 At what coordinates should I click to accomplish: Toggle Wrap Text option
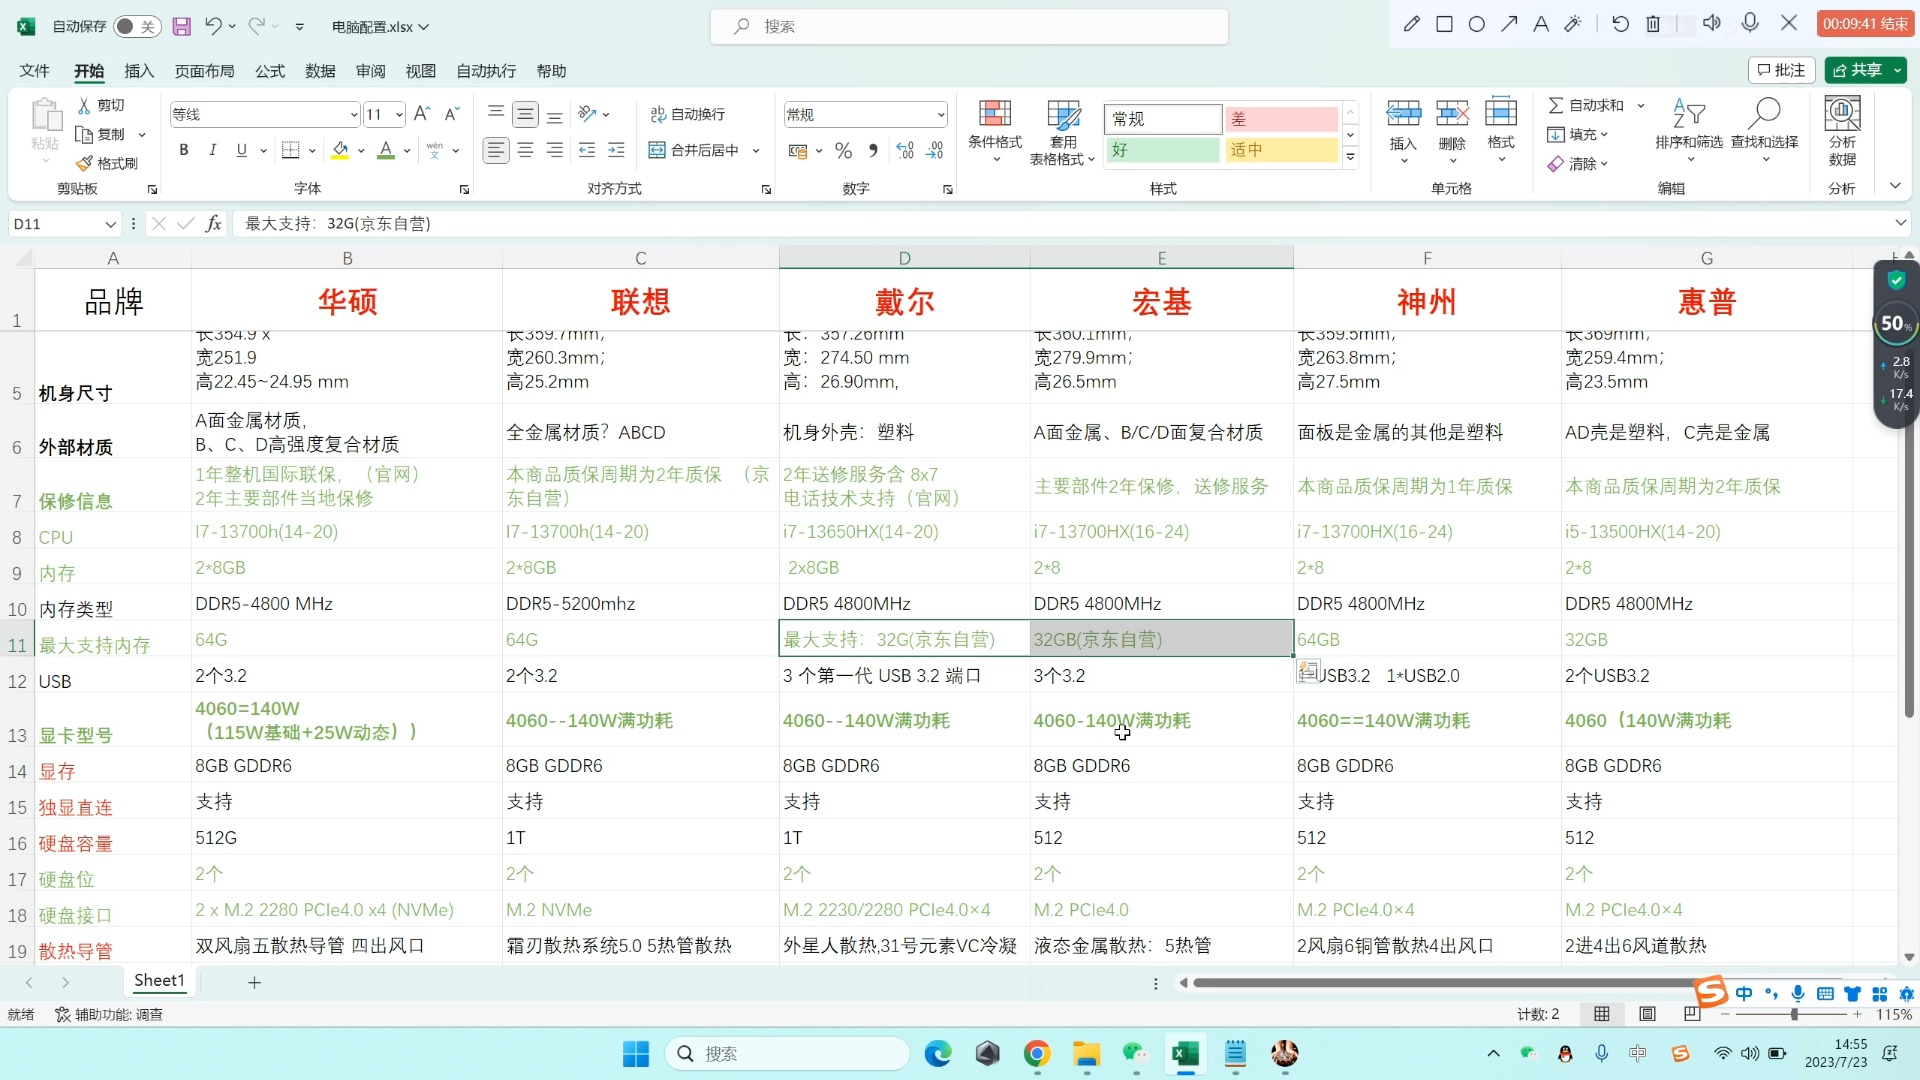(x=688, y=114)
